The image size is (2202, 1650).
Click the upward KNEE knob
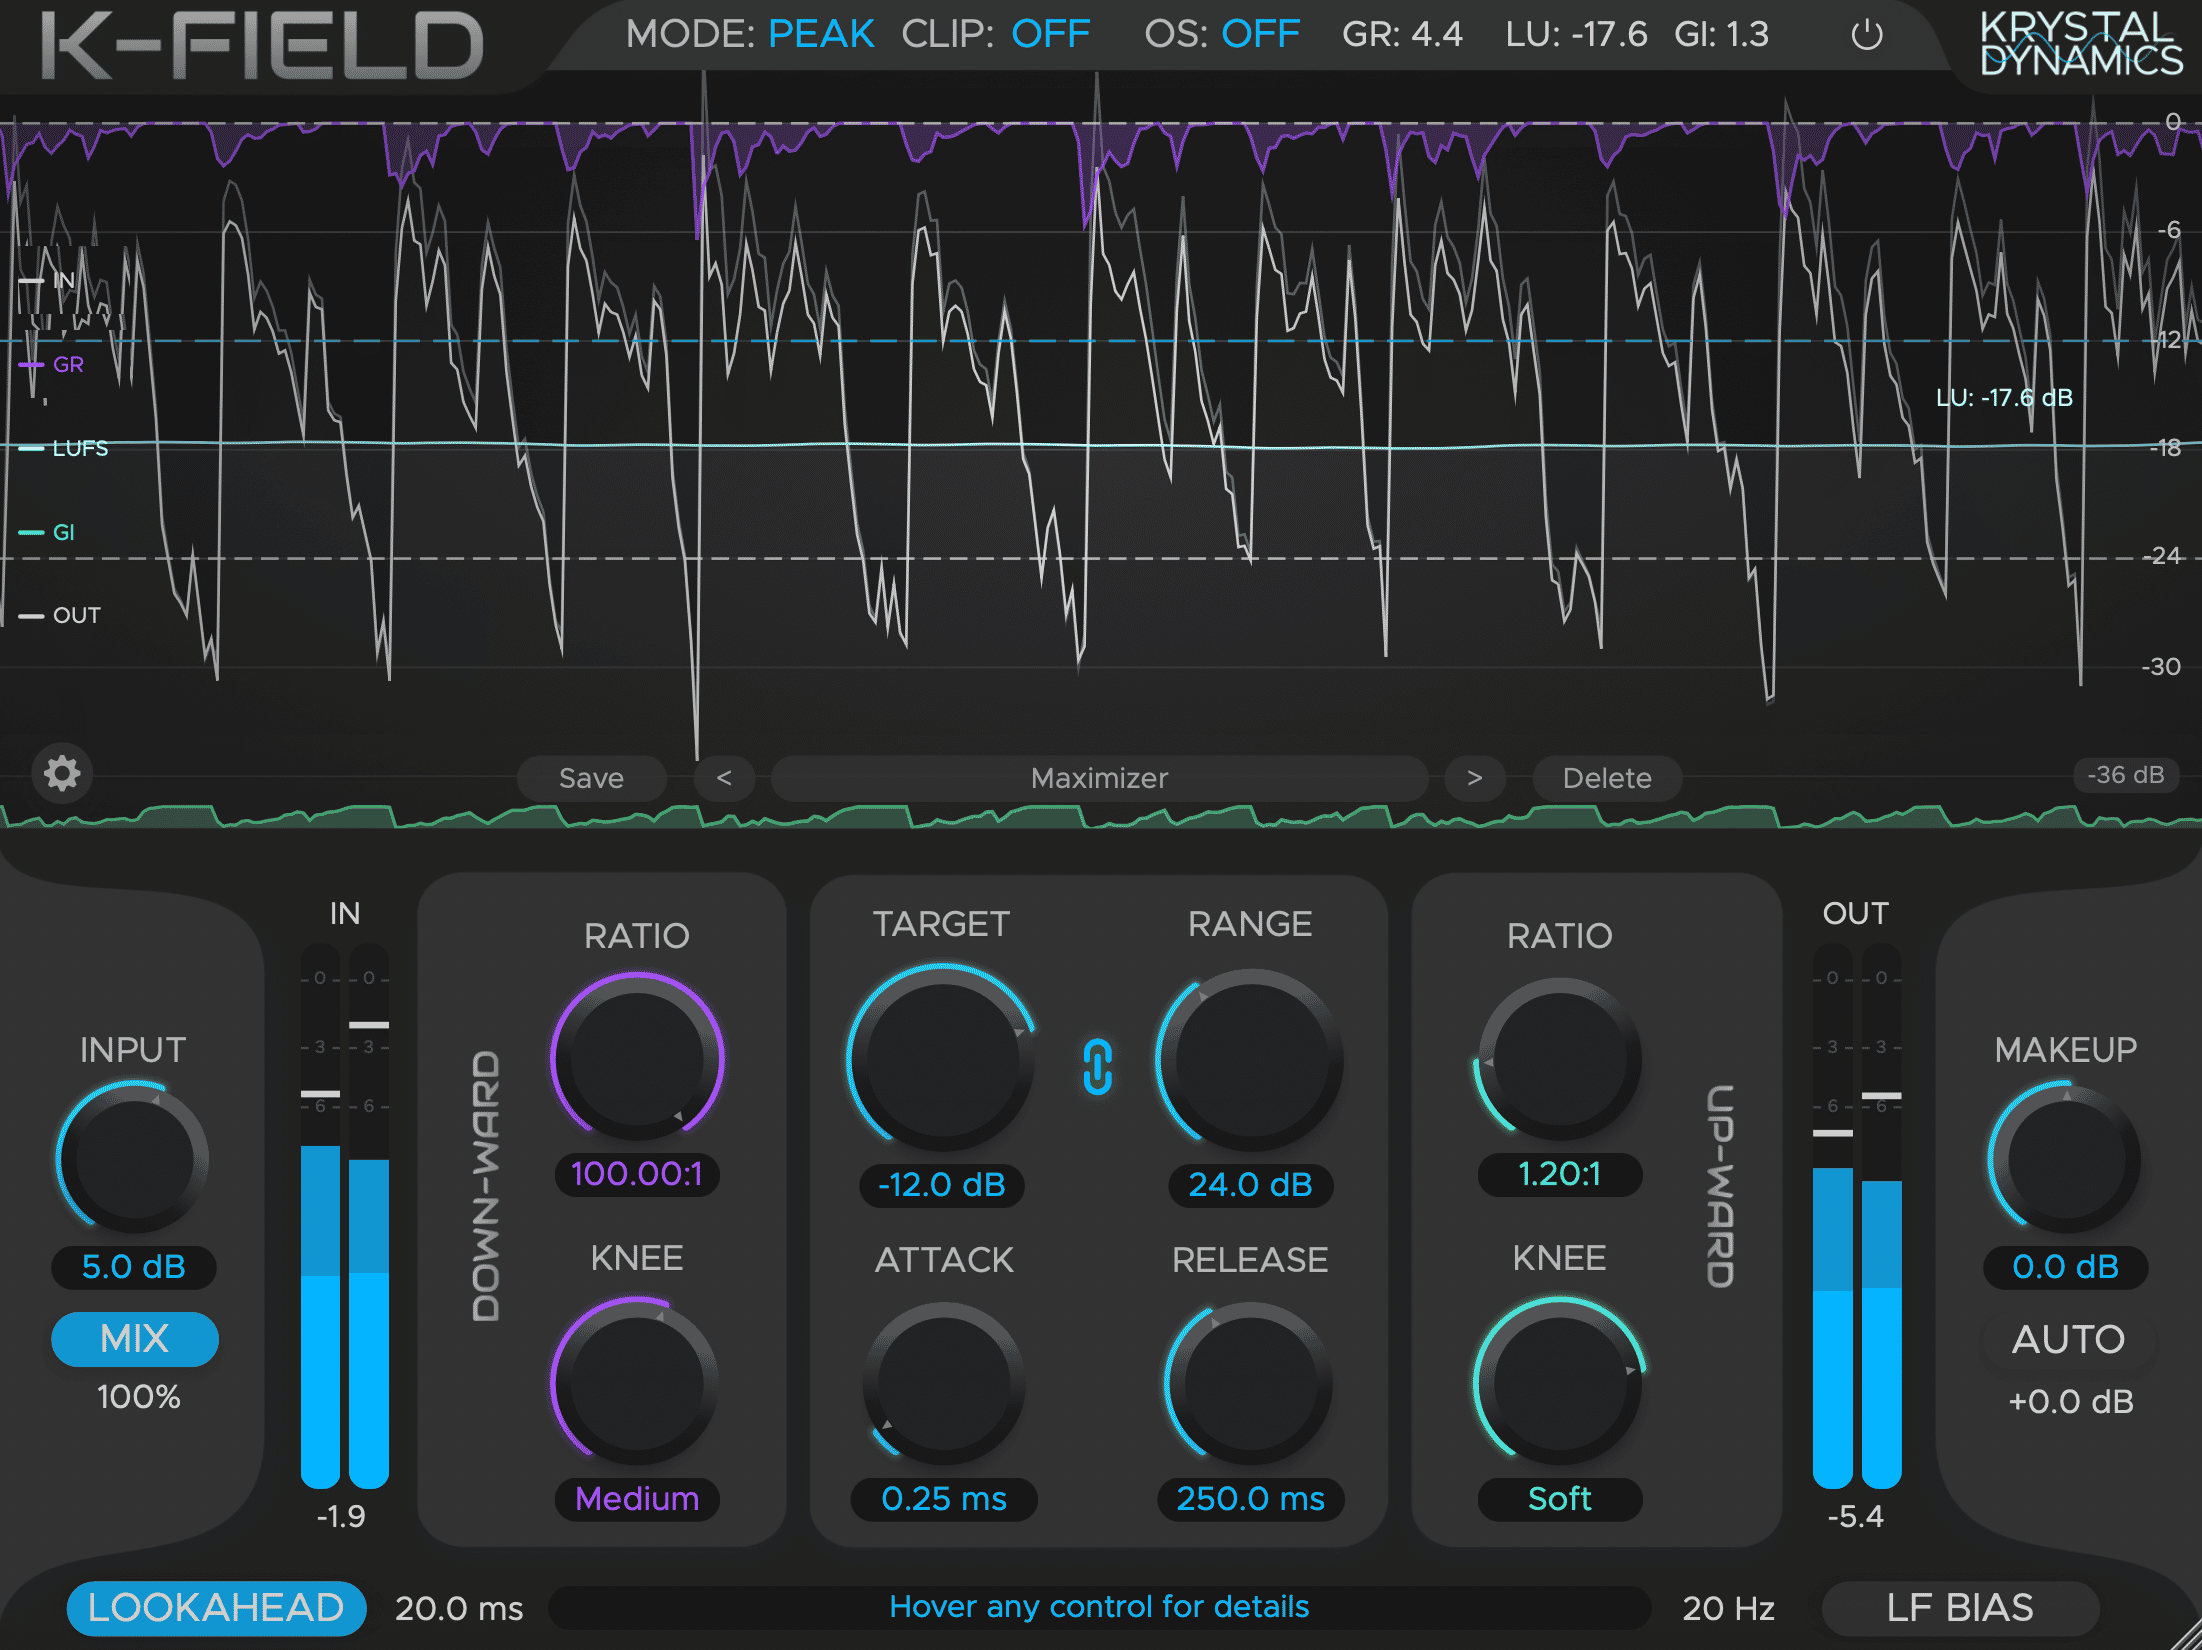pos(1559,1382)
